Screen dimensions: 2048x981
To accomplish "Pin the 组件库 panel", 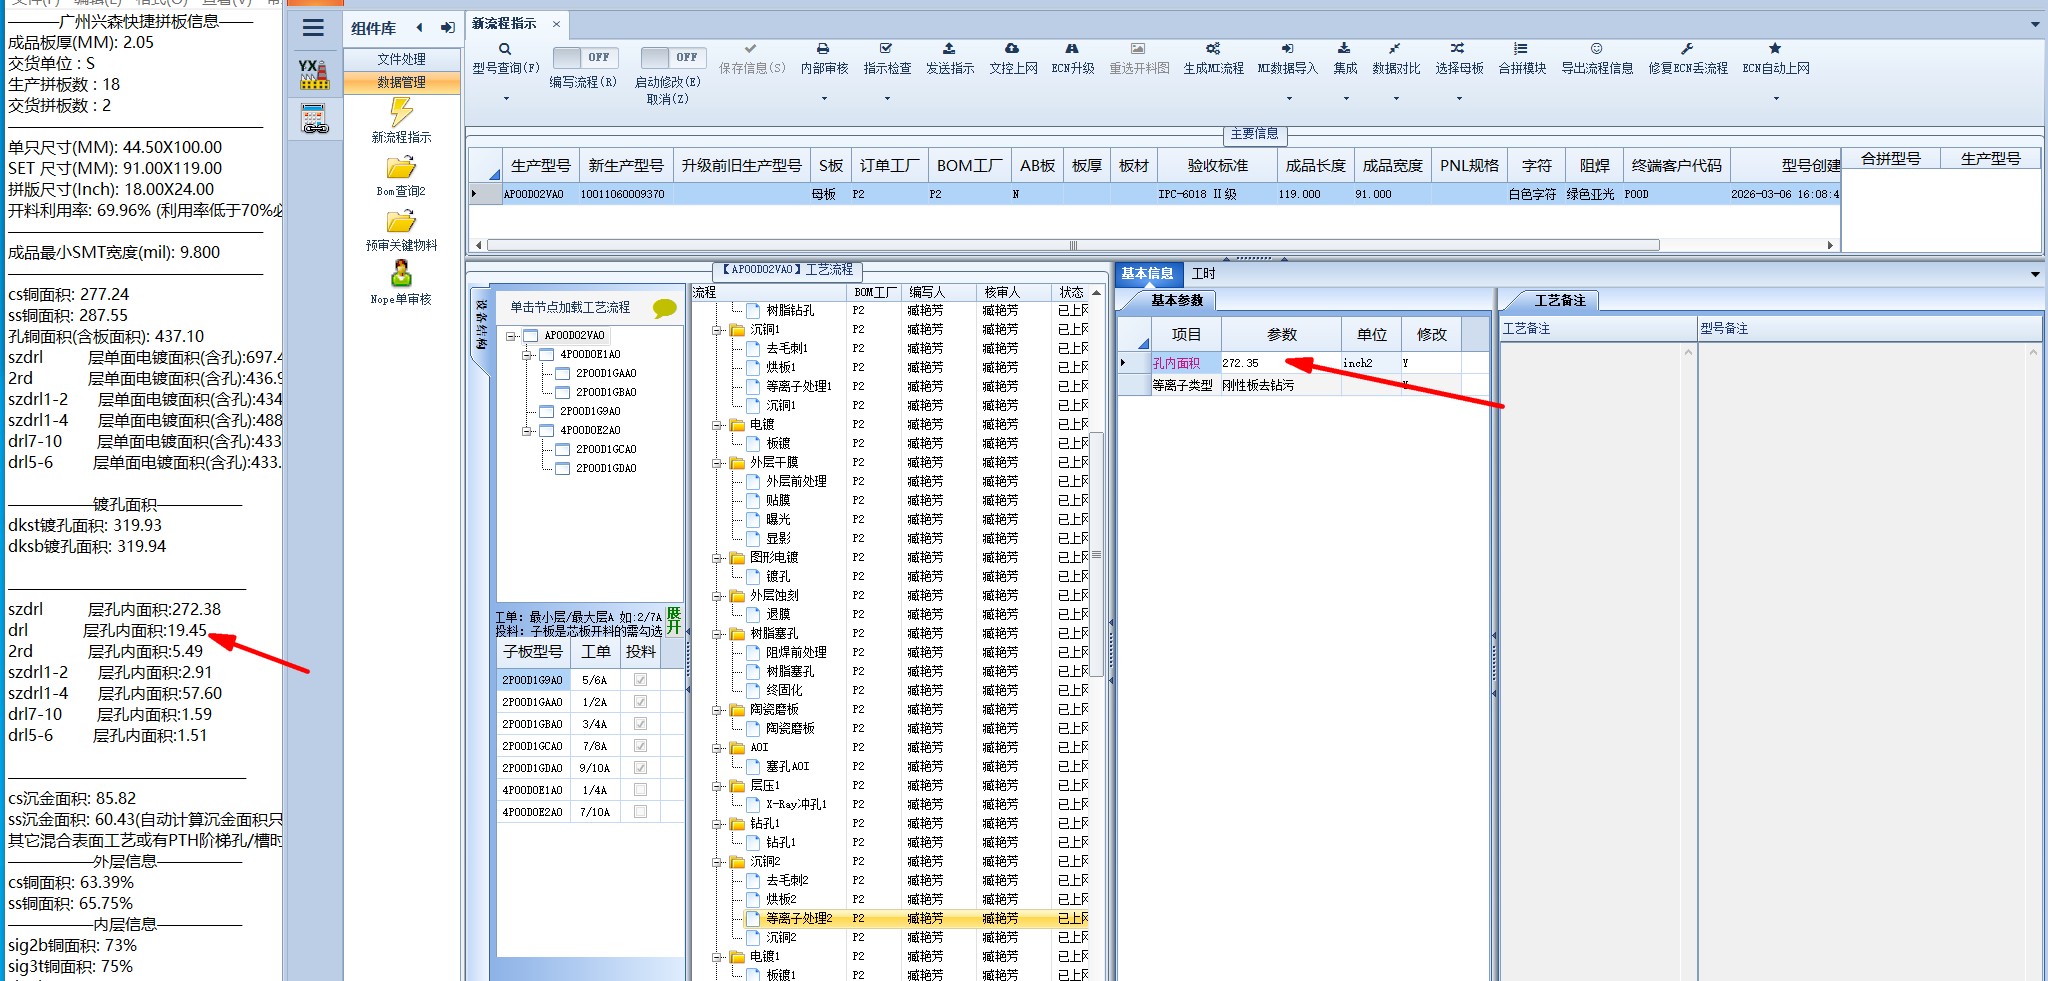I will coord(447,28).
